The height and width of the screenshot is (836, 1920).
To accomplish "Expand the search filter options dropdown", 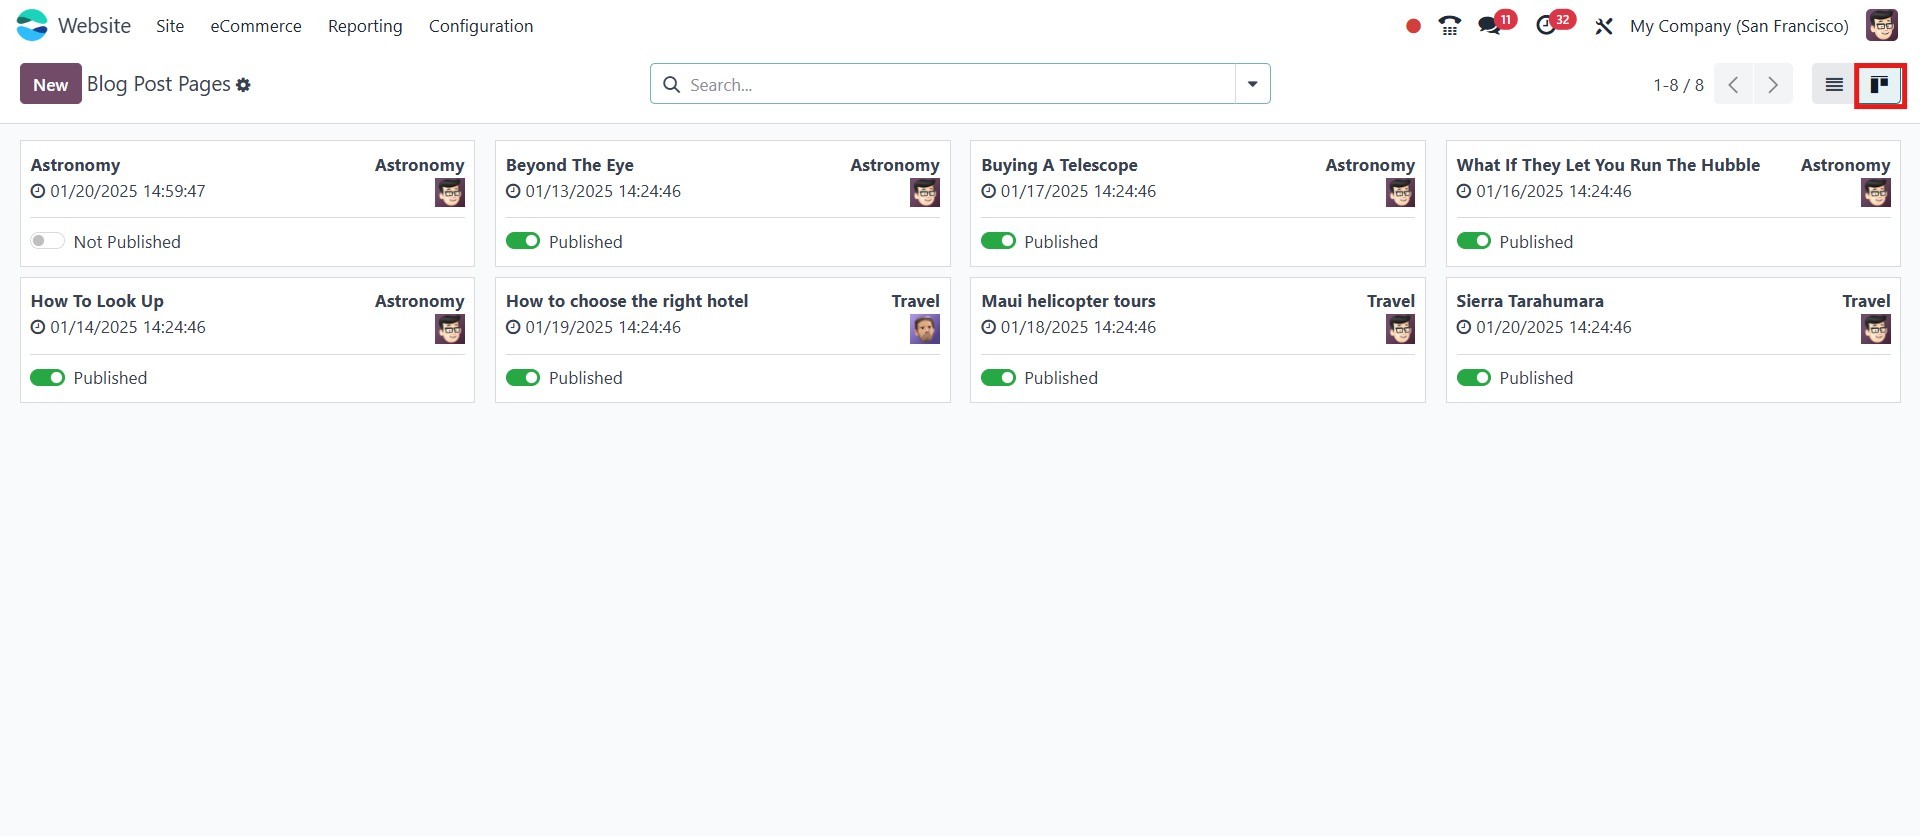I will pos(1252,84).
